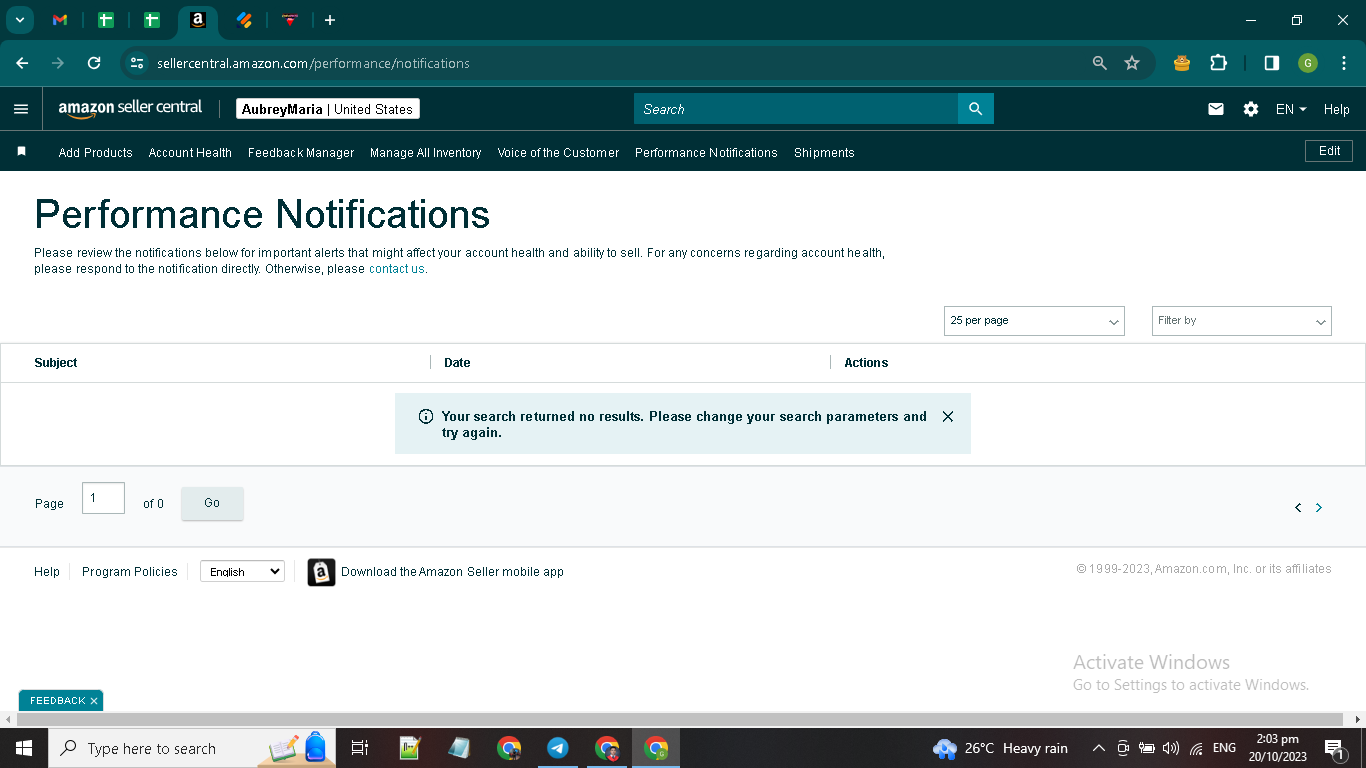Reload the current page
The width and height of the screenshot is (1366, 768).
pyautogui.click(x=94, y=63)
